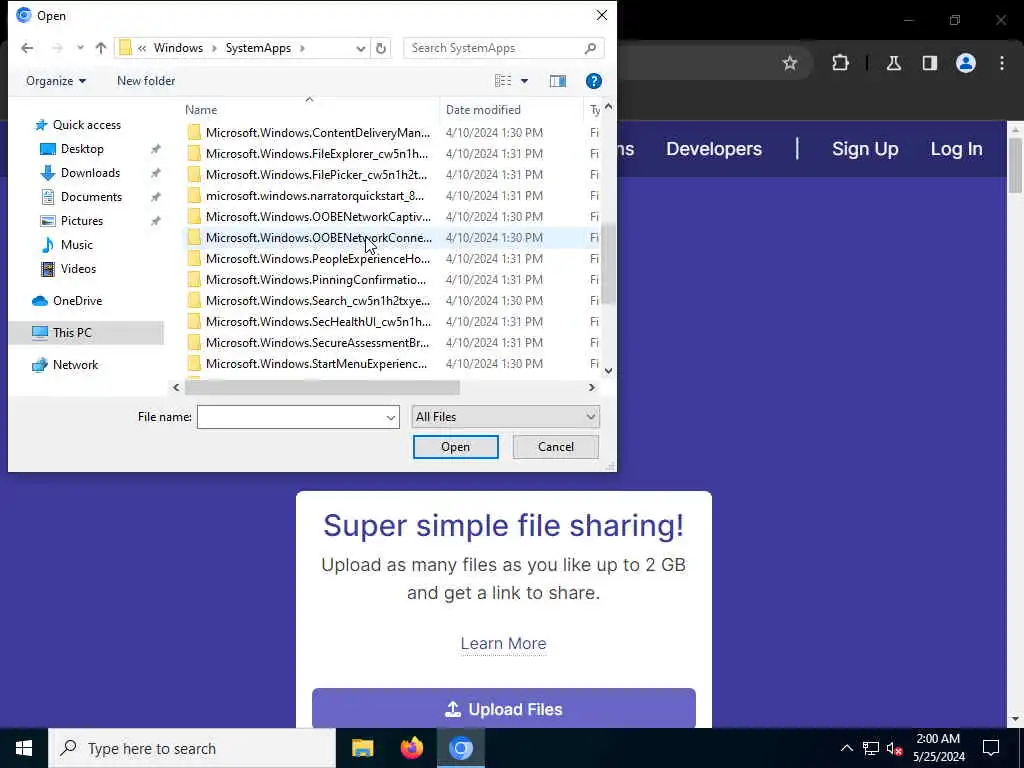The image size is (1024, 768).
Task: Select Microsoft.Windows.FilePicker folder
Action: [x=316, y=174]
